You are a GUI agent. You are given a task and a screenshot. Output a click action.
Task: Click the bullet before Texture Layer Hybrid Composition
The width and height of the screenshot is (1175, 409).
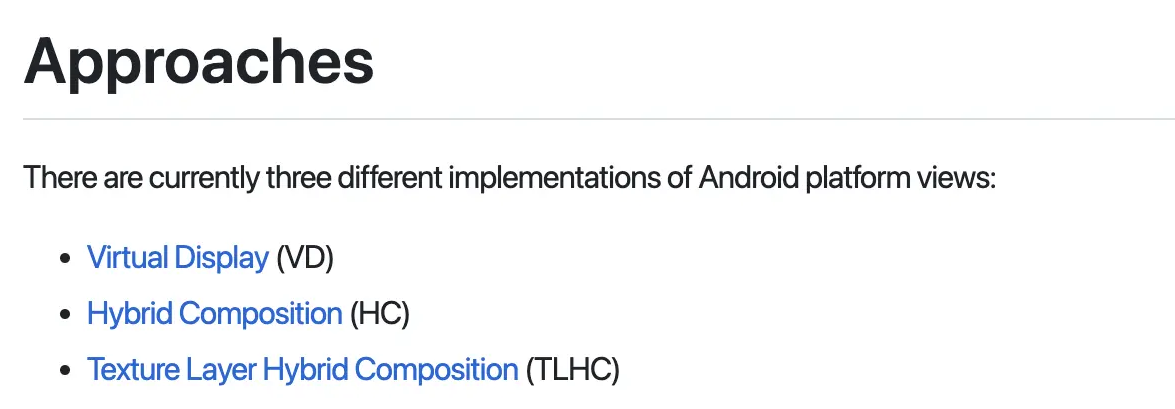[x=65, y=371]
